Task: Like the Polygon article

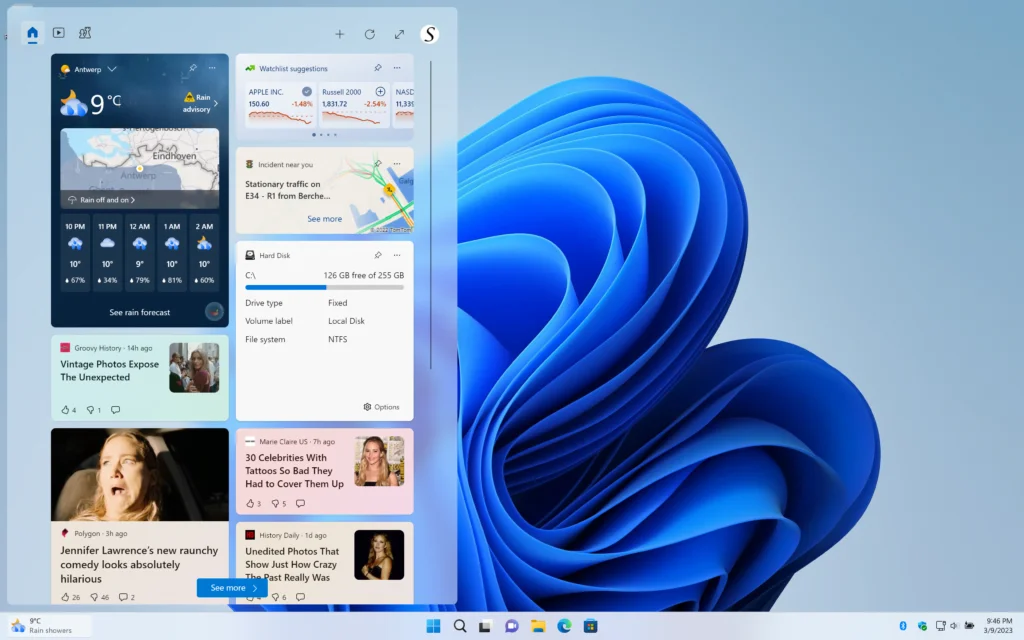Action: pos(70,597)
